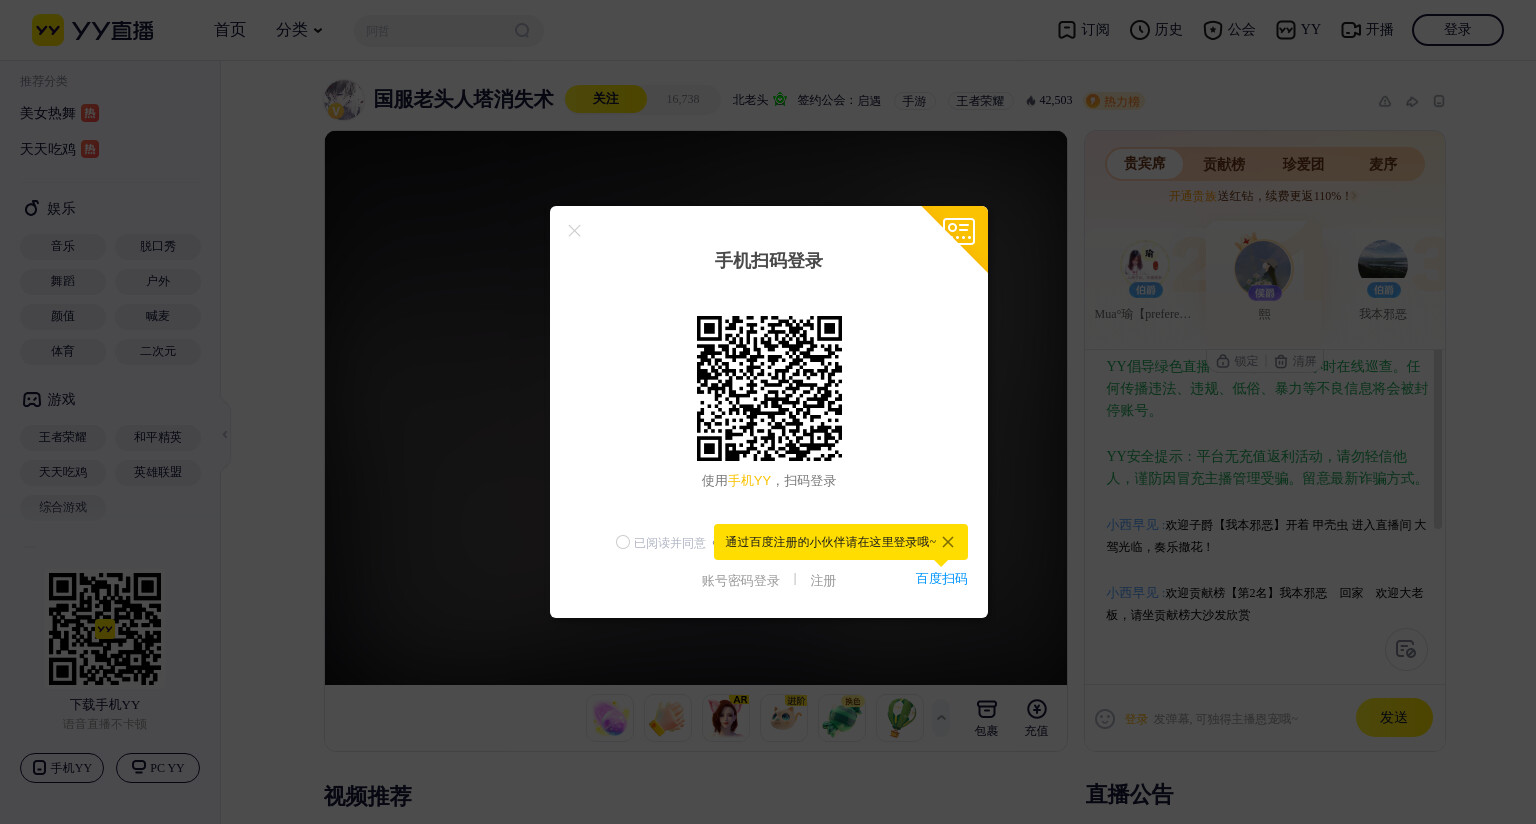Viewport: 1536px width, 824px height.
Task: Click the 手游 tag under stream title
Action: 914,101
